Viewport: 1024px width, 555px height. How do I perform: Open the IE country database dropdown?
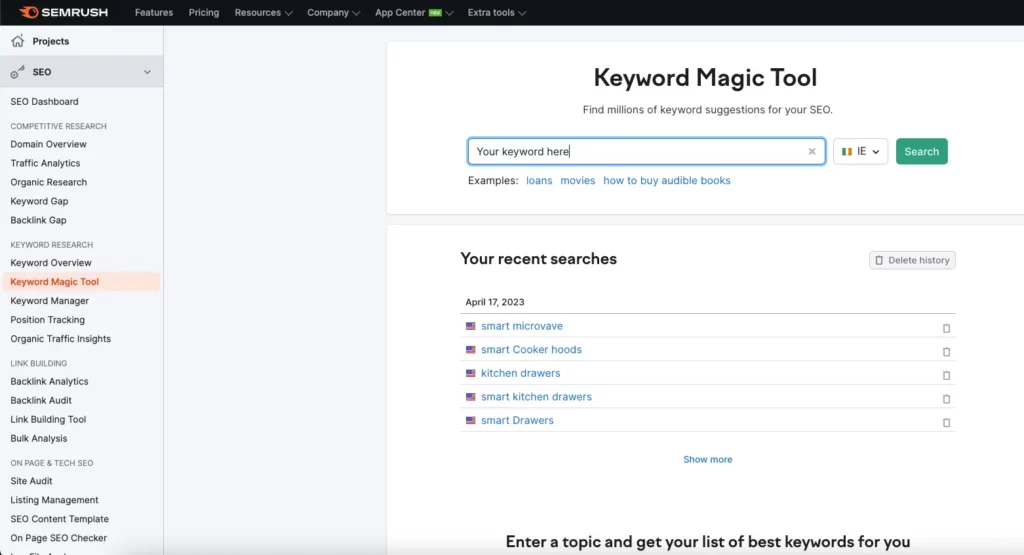coord(860,151)
